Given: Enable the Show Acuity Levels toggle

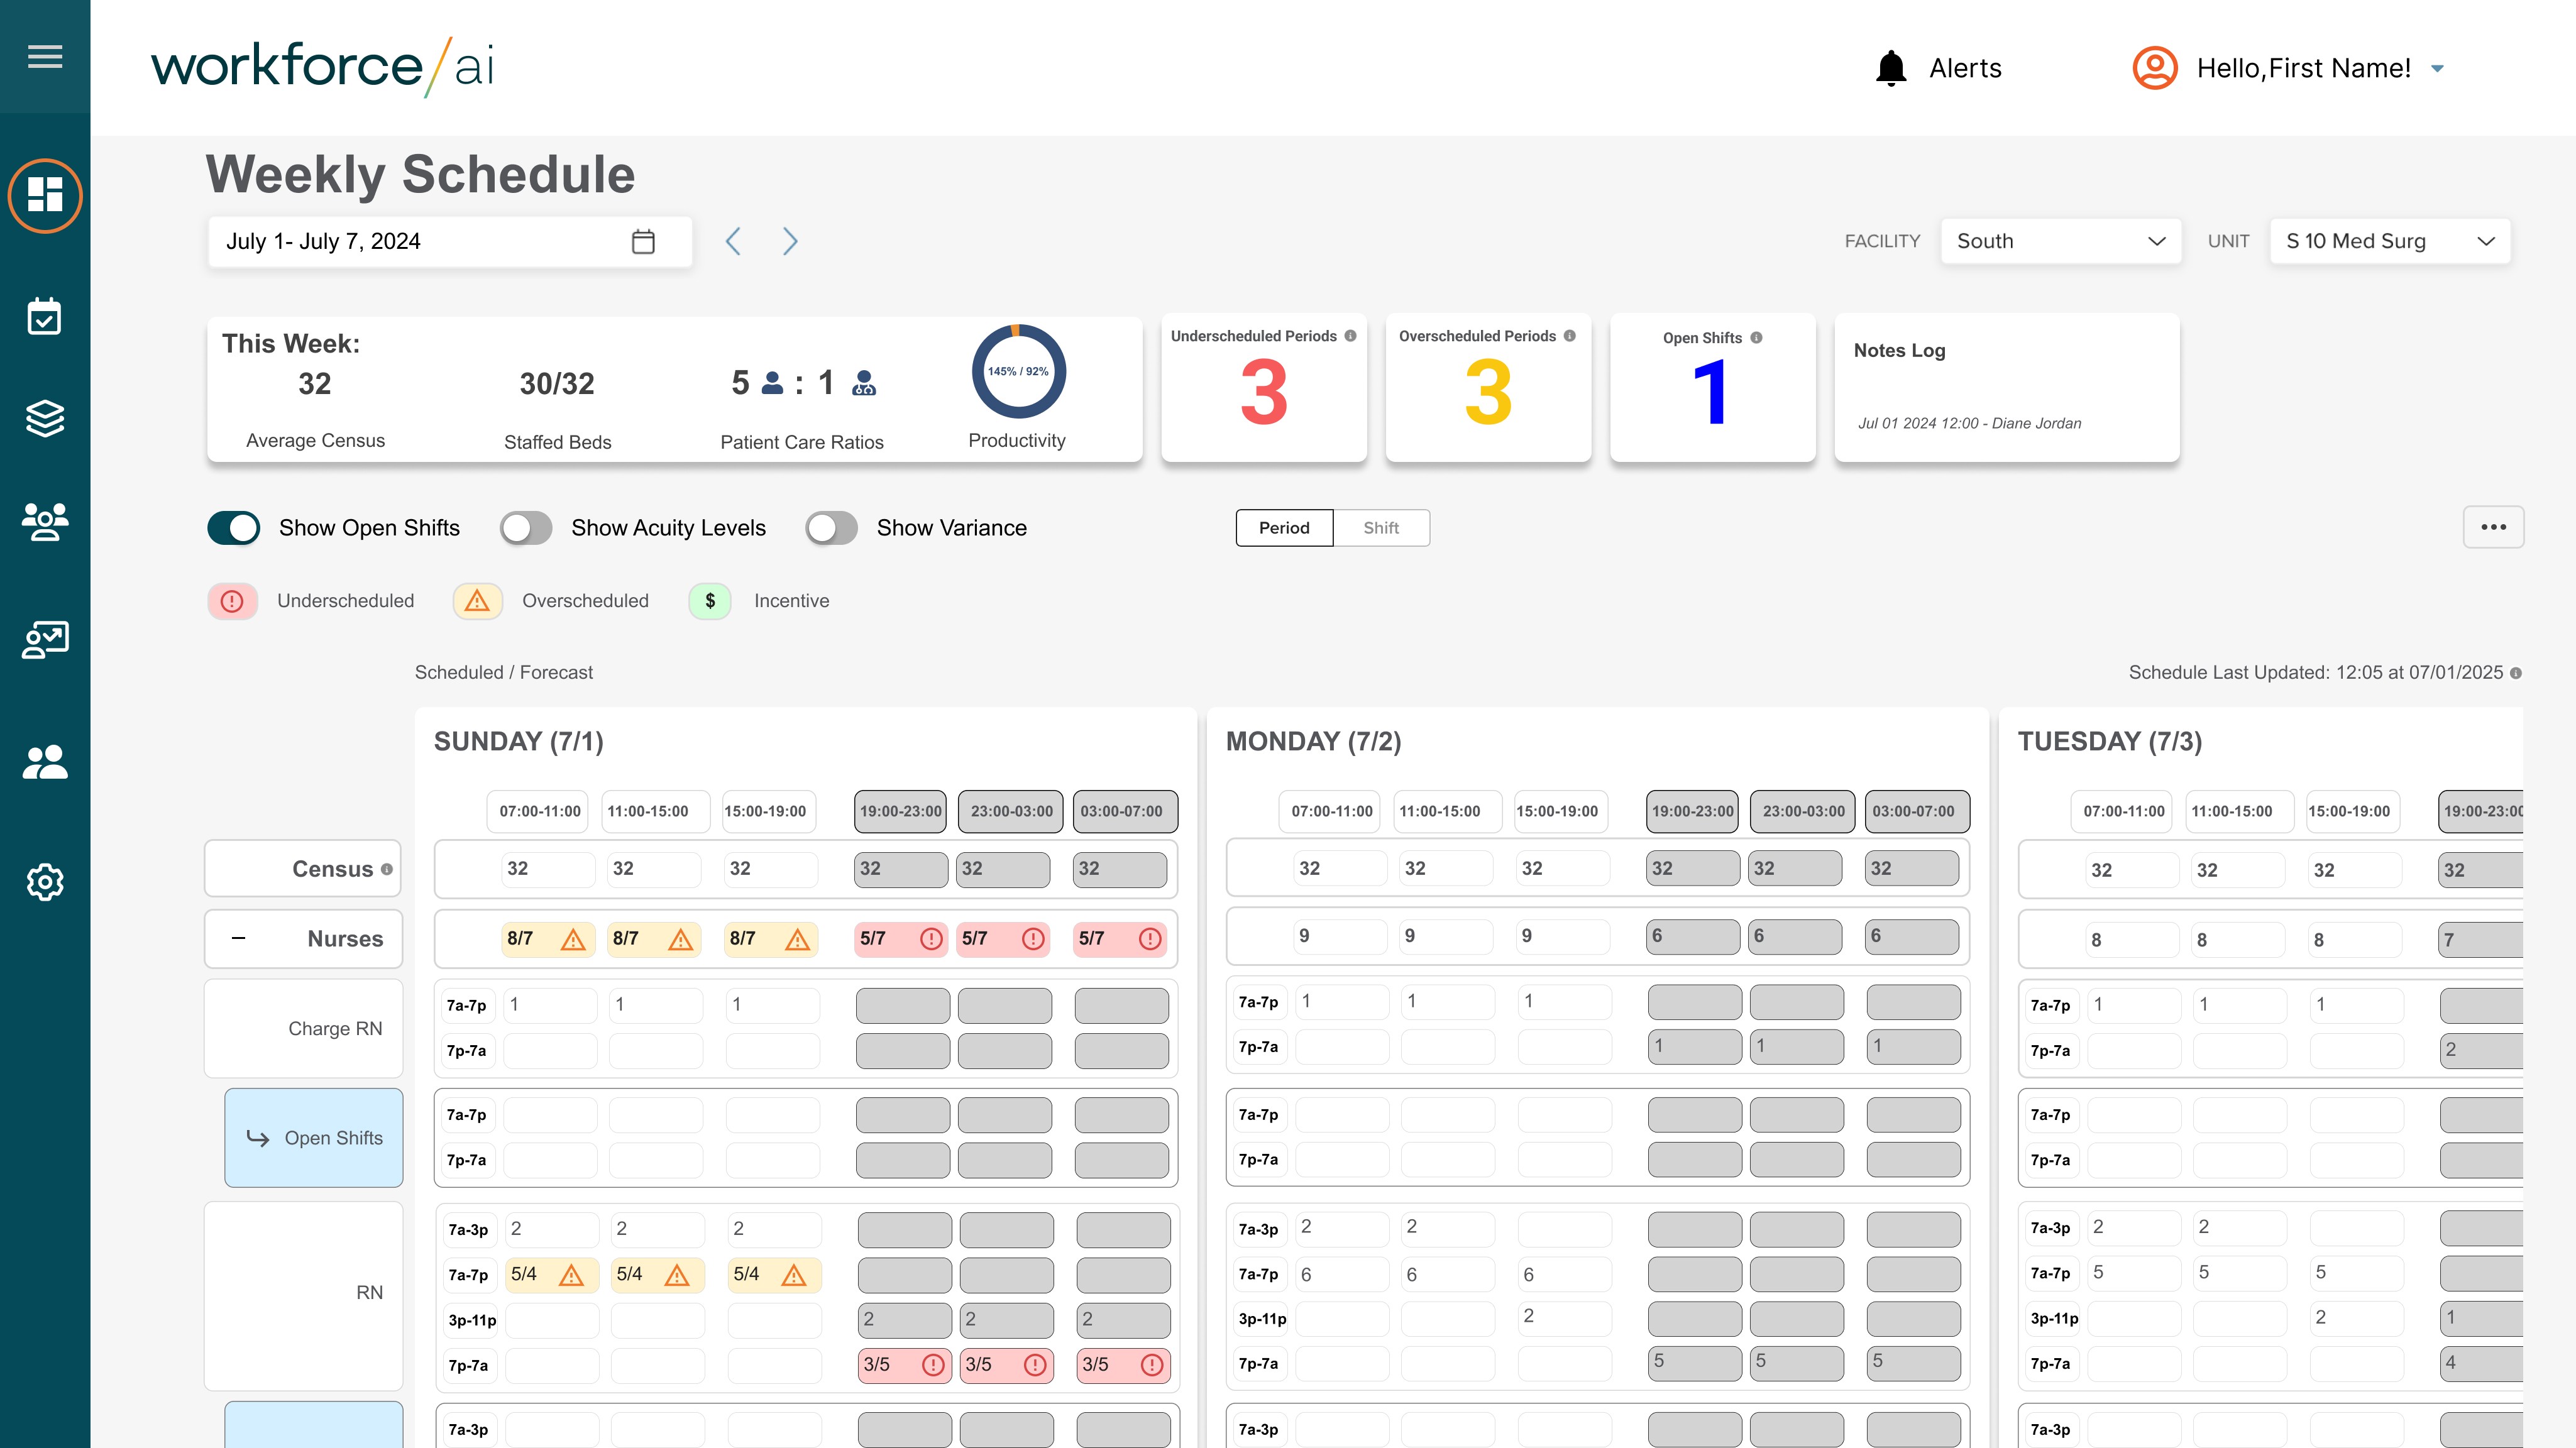Looking at the screenshot, I should (526, 528).
